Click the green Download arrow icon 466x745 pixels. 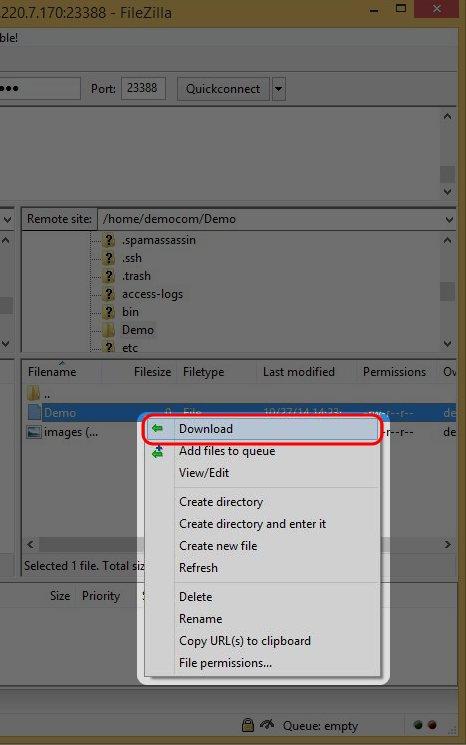pyautogui.click(x=157, y=429)
